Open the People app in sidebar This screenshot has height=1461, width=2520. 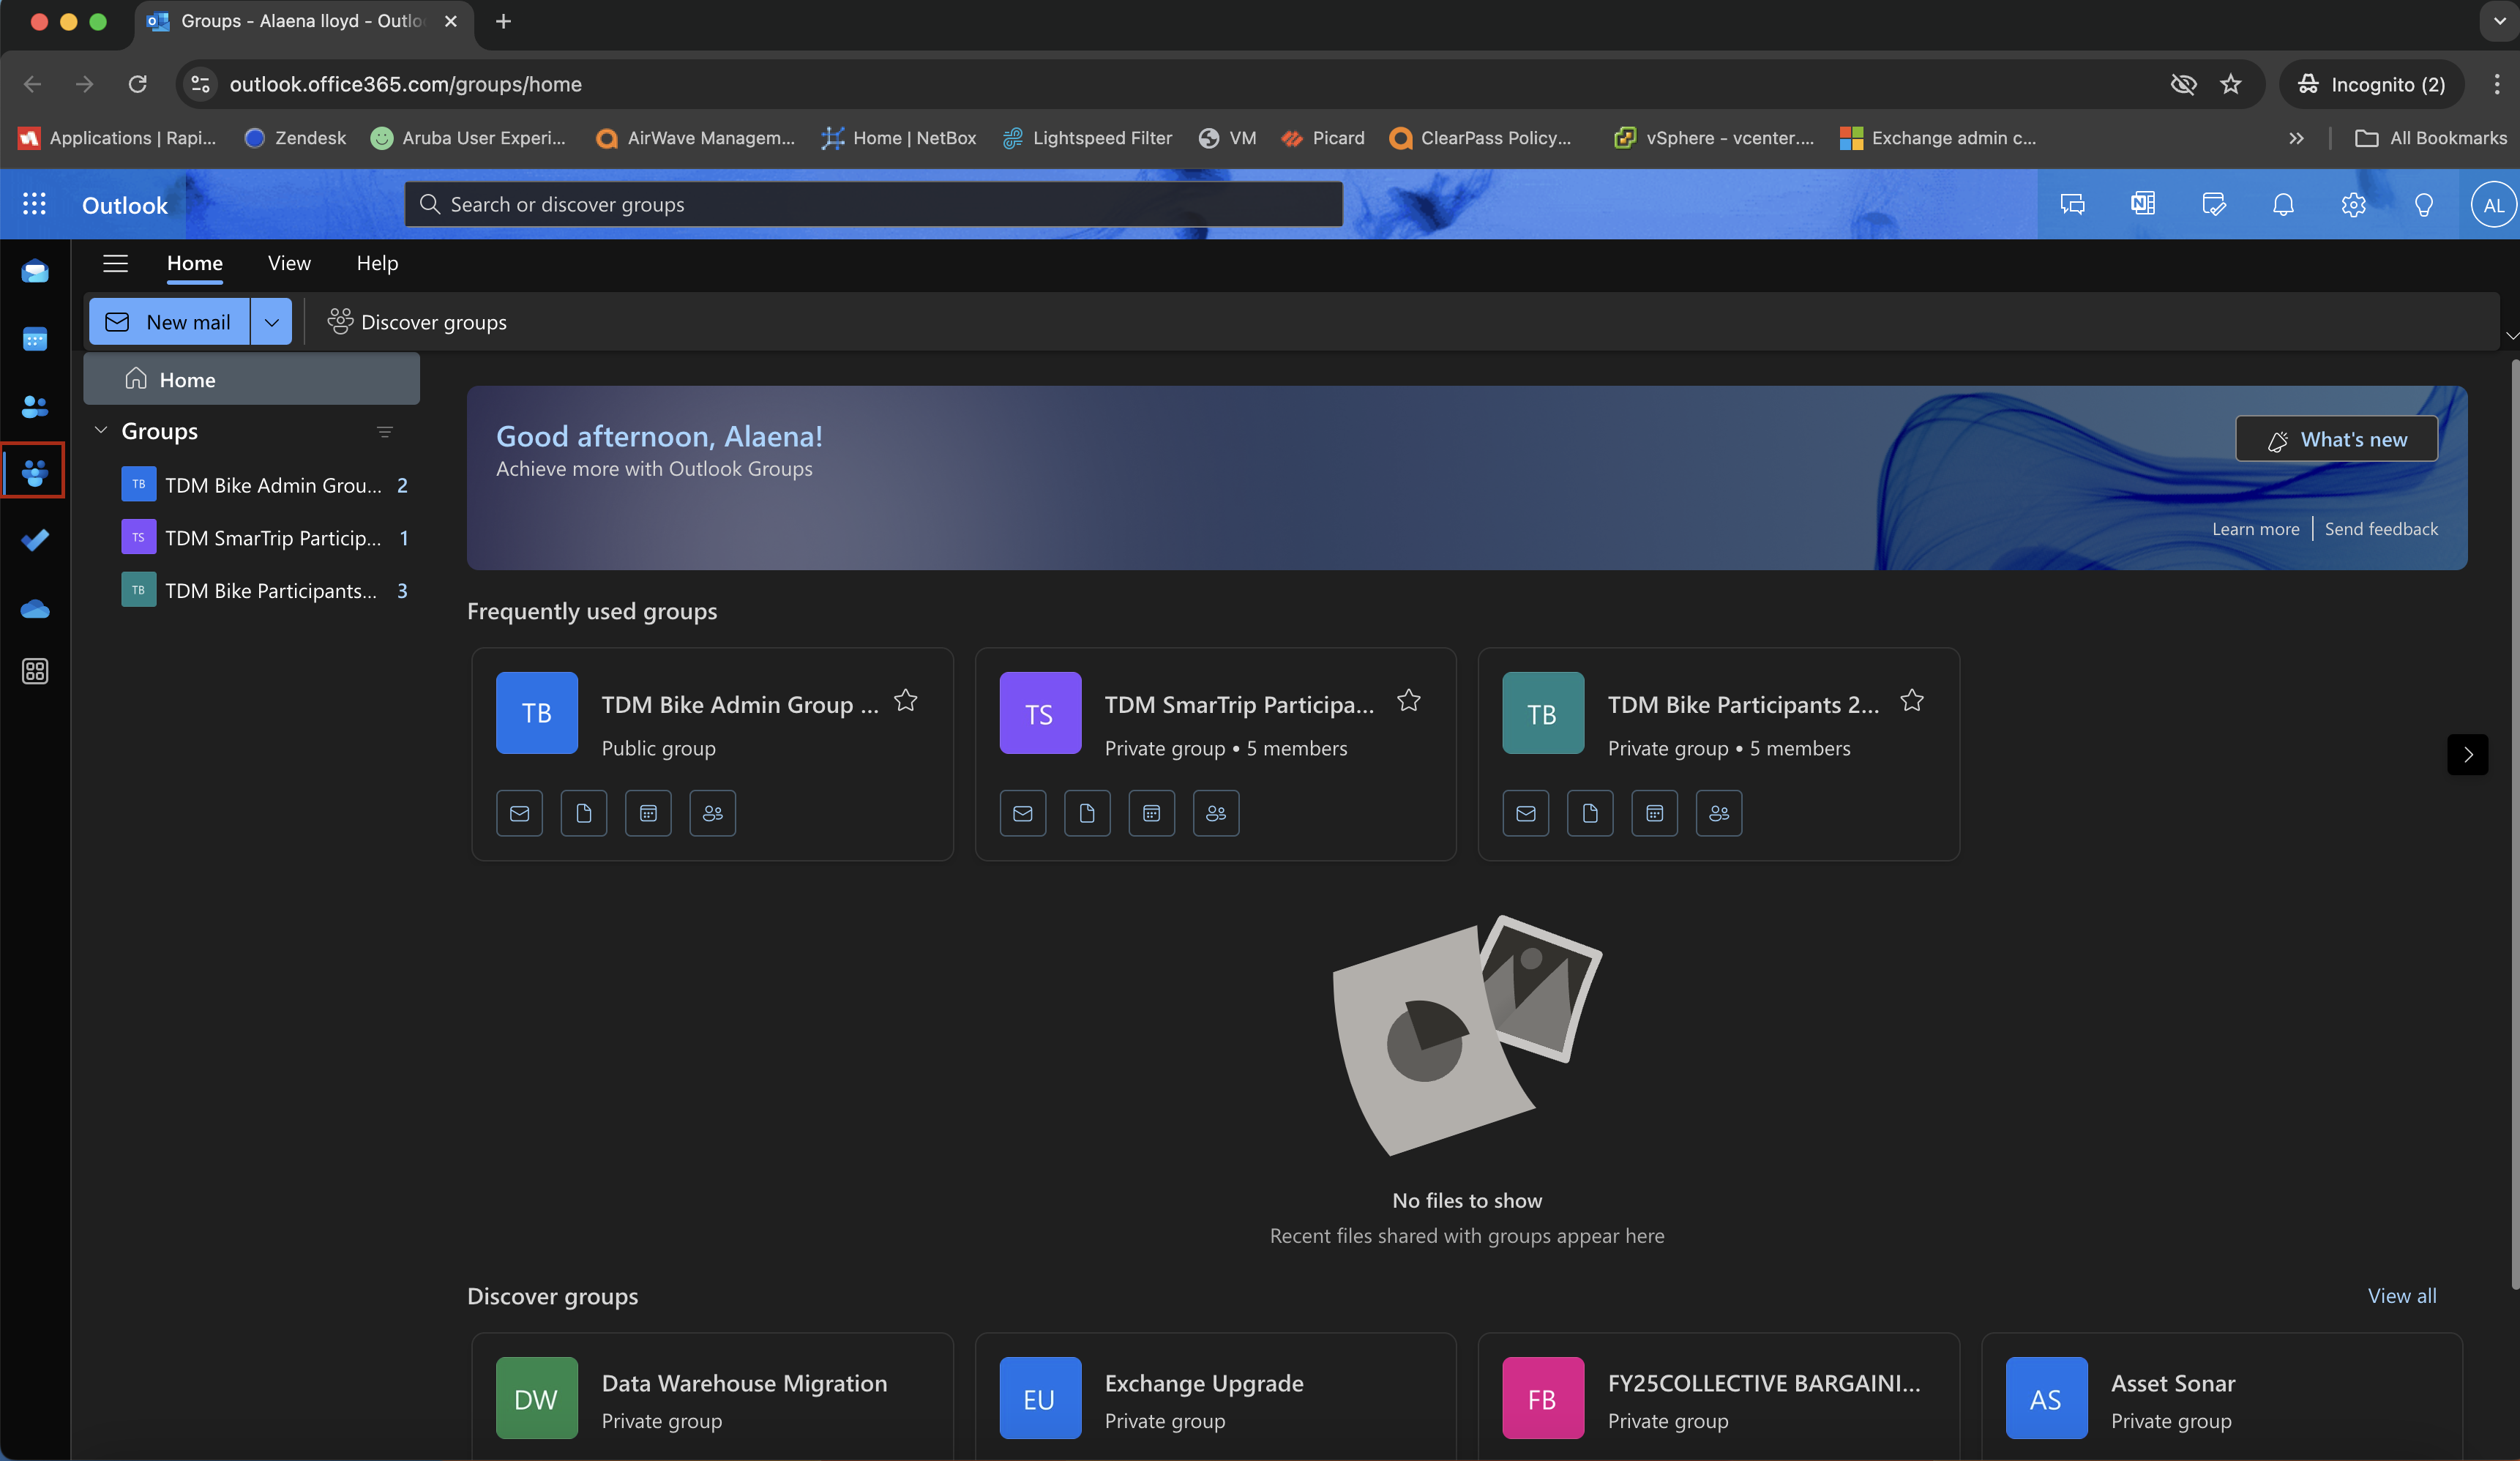[x=35, y=407]
